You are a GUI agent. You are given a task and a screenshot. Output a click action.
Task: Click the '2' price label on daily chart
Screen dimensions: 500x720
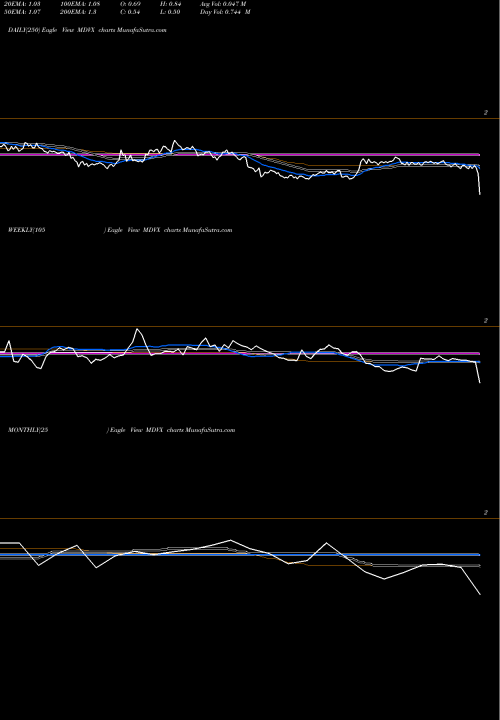point(486,112)
